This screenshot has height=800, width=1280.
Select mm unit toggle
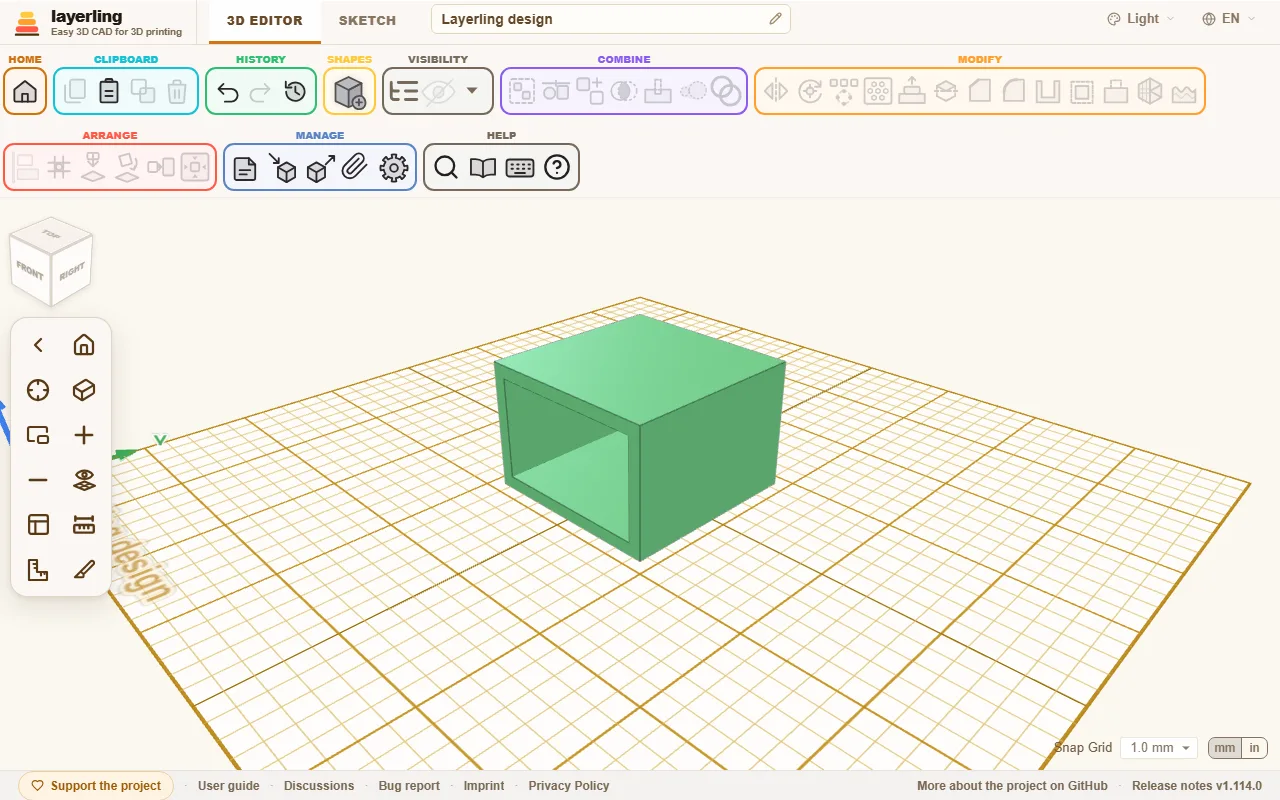coord(1225,748)
